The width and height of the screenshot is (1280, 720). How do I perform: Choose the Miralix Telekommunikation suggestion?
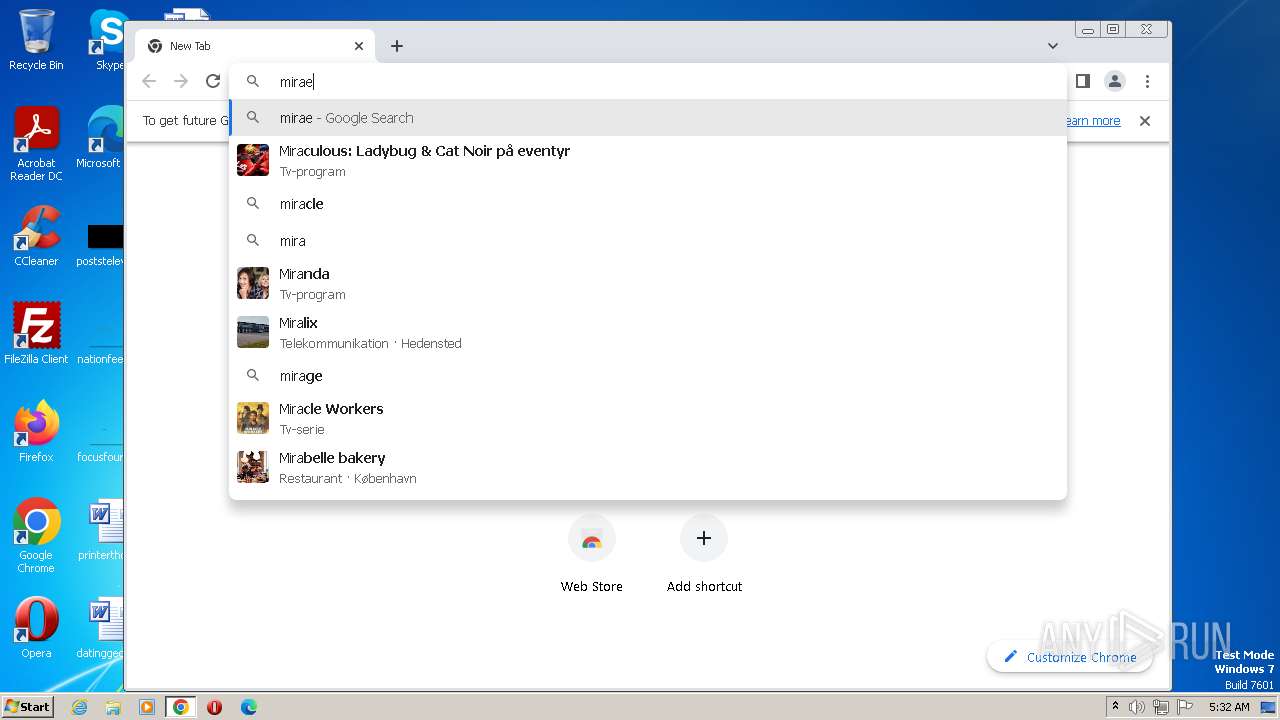648,332
